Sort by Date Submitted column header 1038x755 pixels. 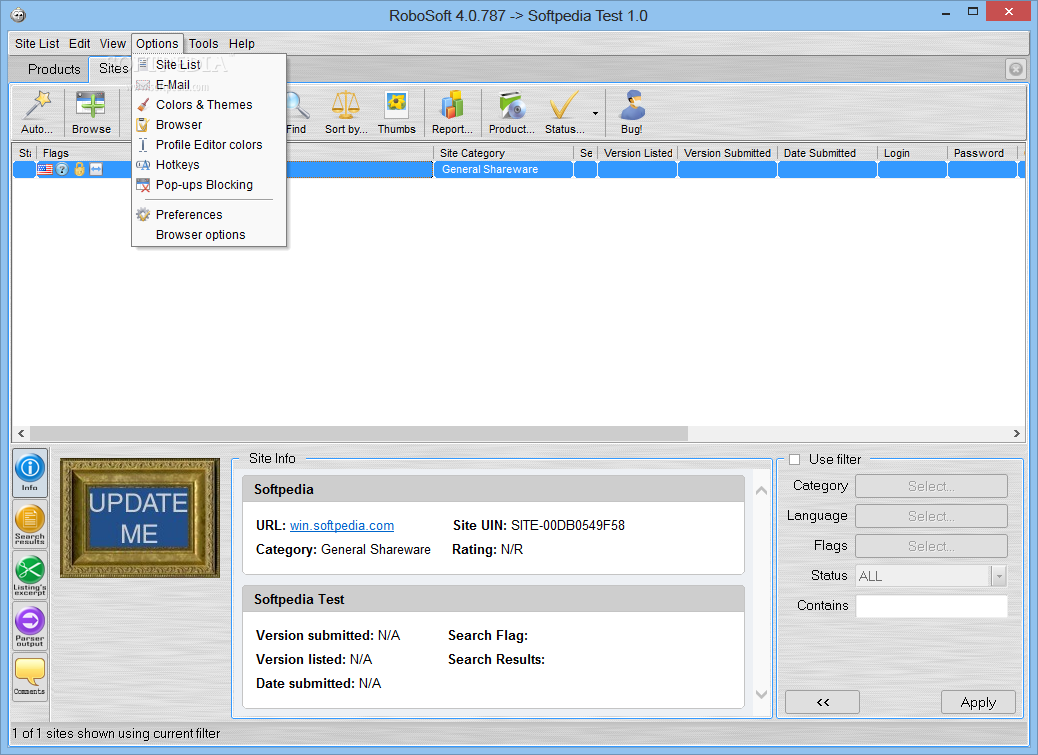tap(827, 153)
